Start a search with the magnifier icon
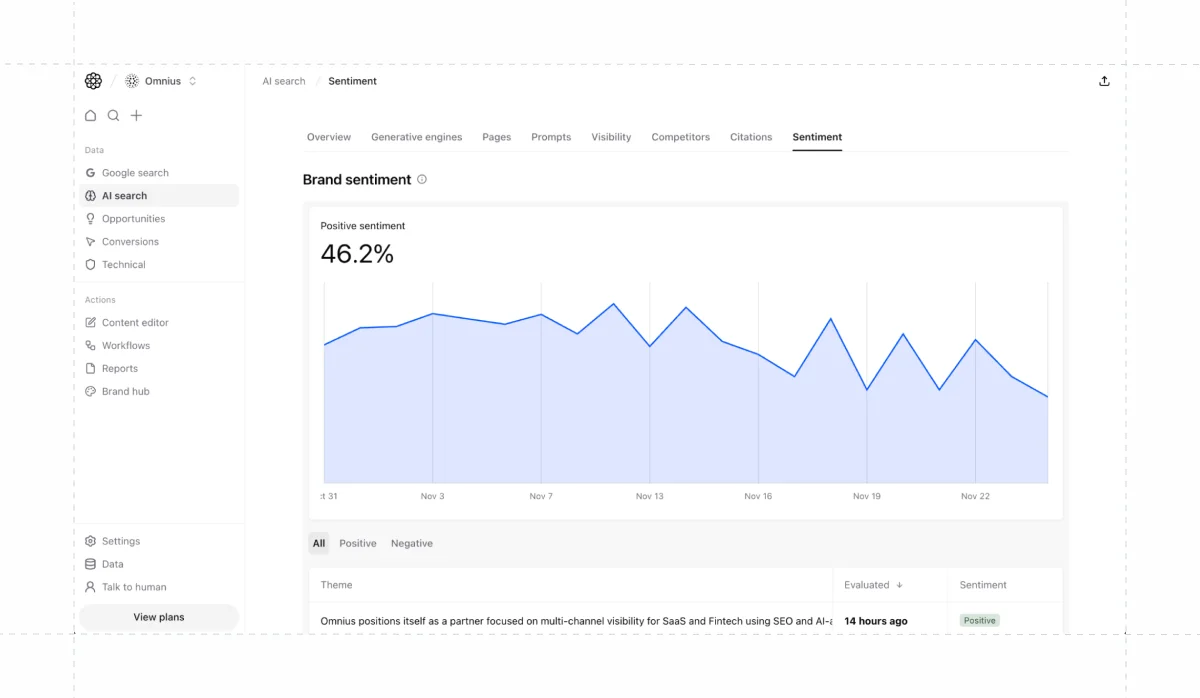This screenshot has height=698, width=1200. click(x=113, y=115)
